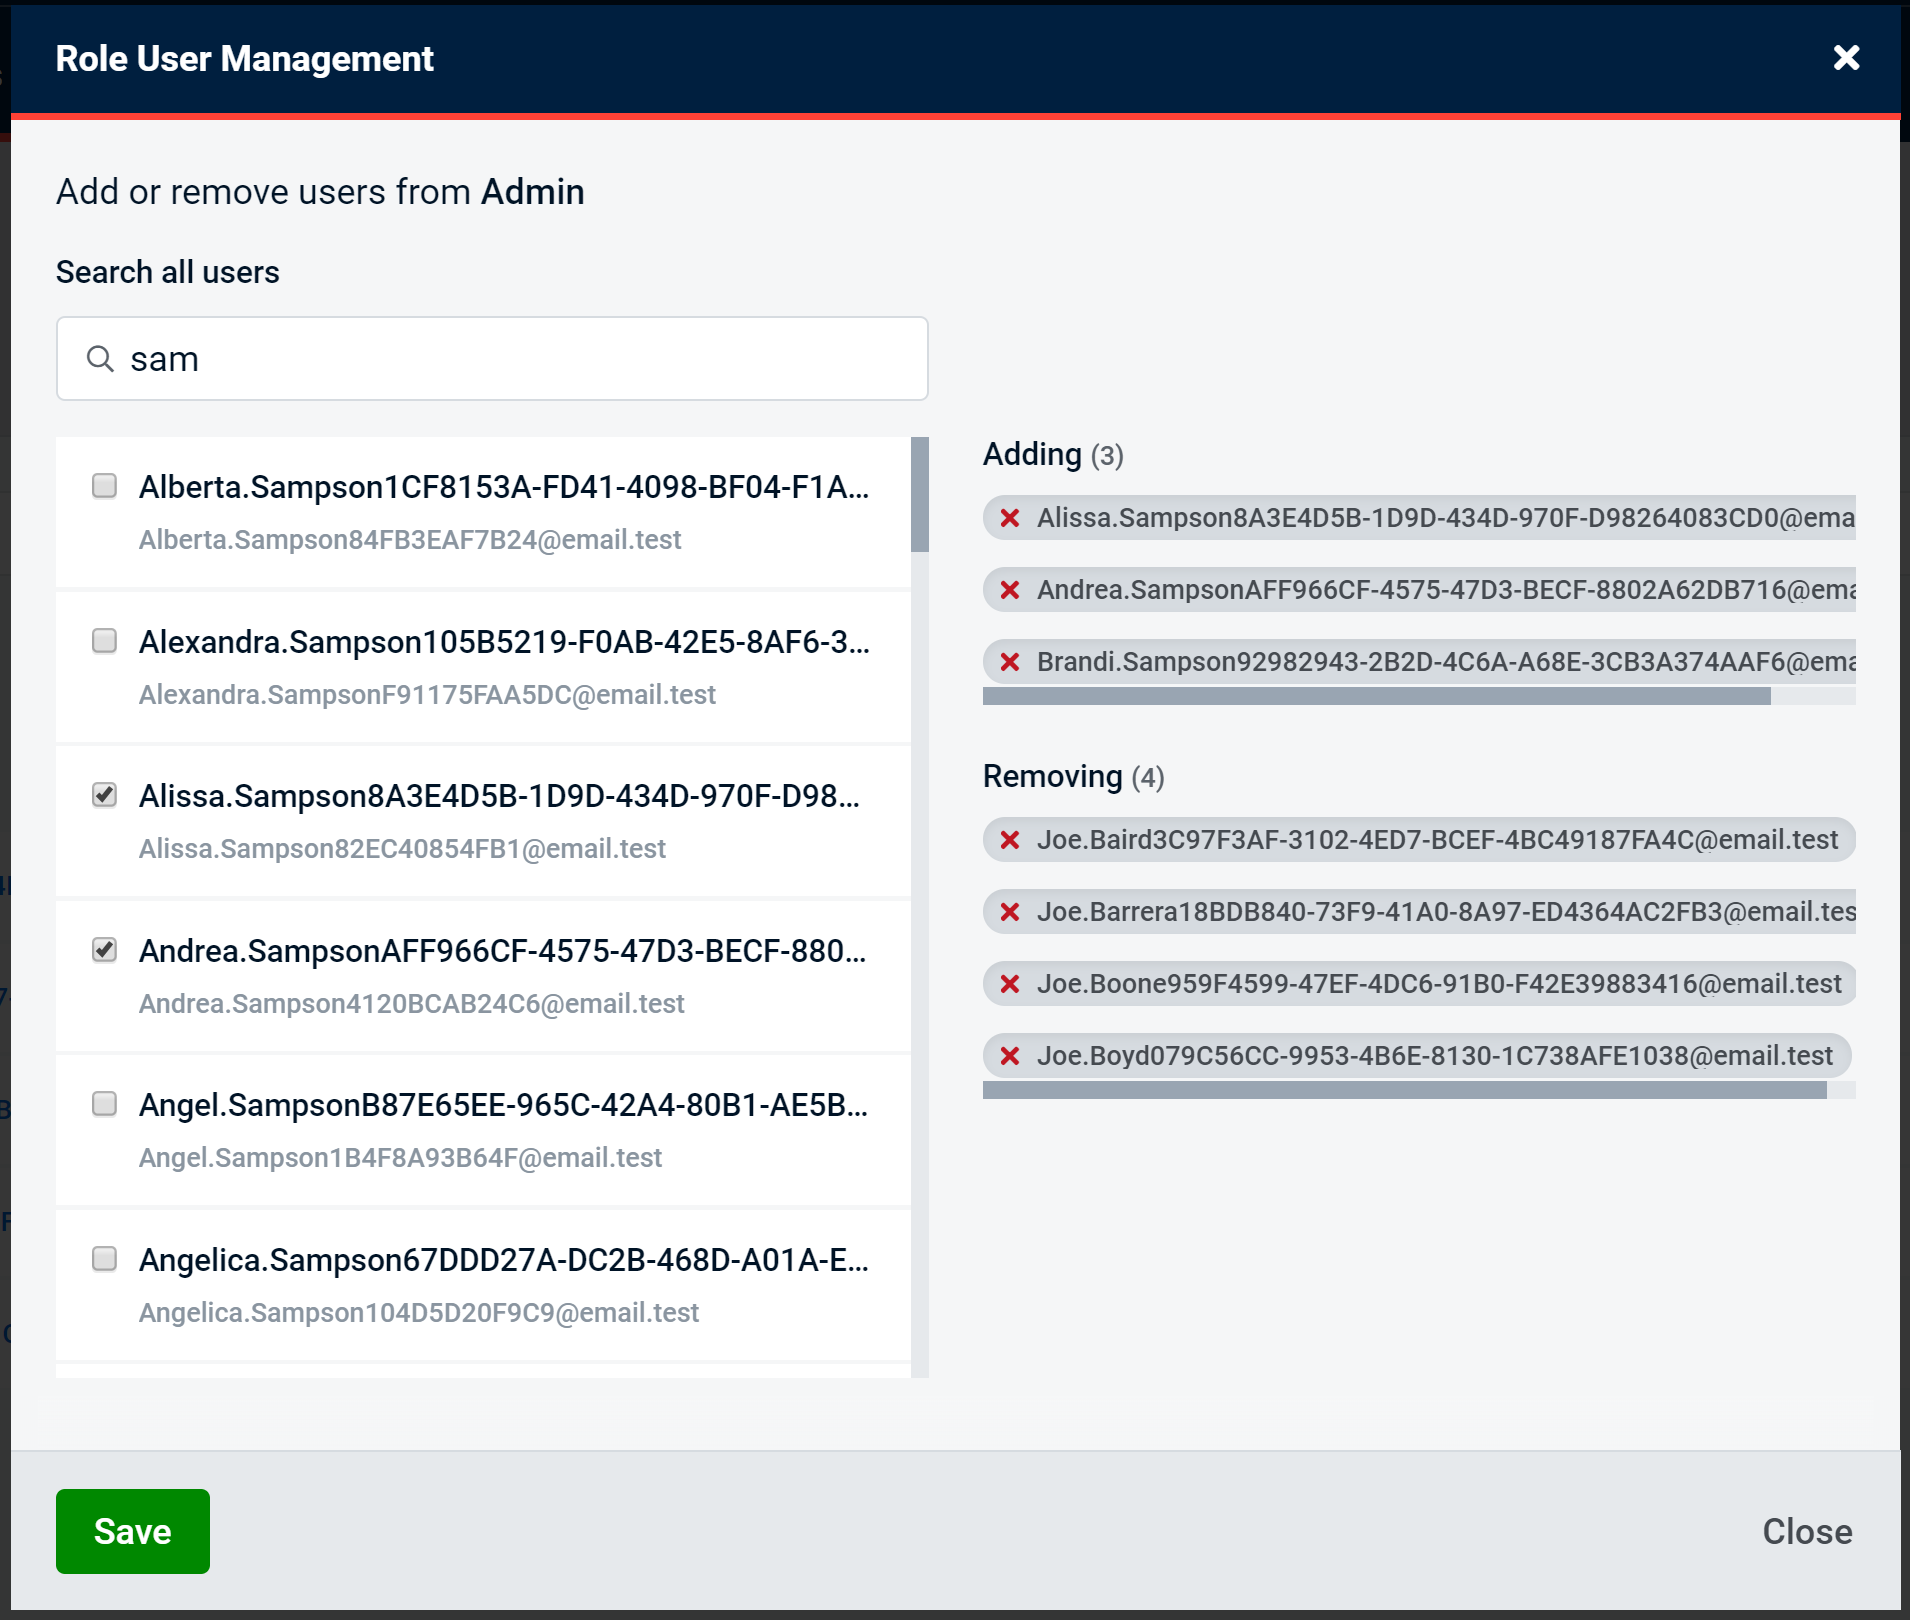Remove Alissa.Sampson from the Adding list
Screen dimensions: 1910x1620
coord(1008,519)
